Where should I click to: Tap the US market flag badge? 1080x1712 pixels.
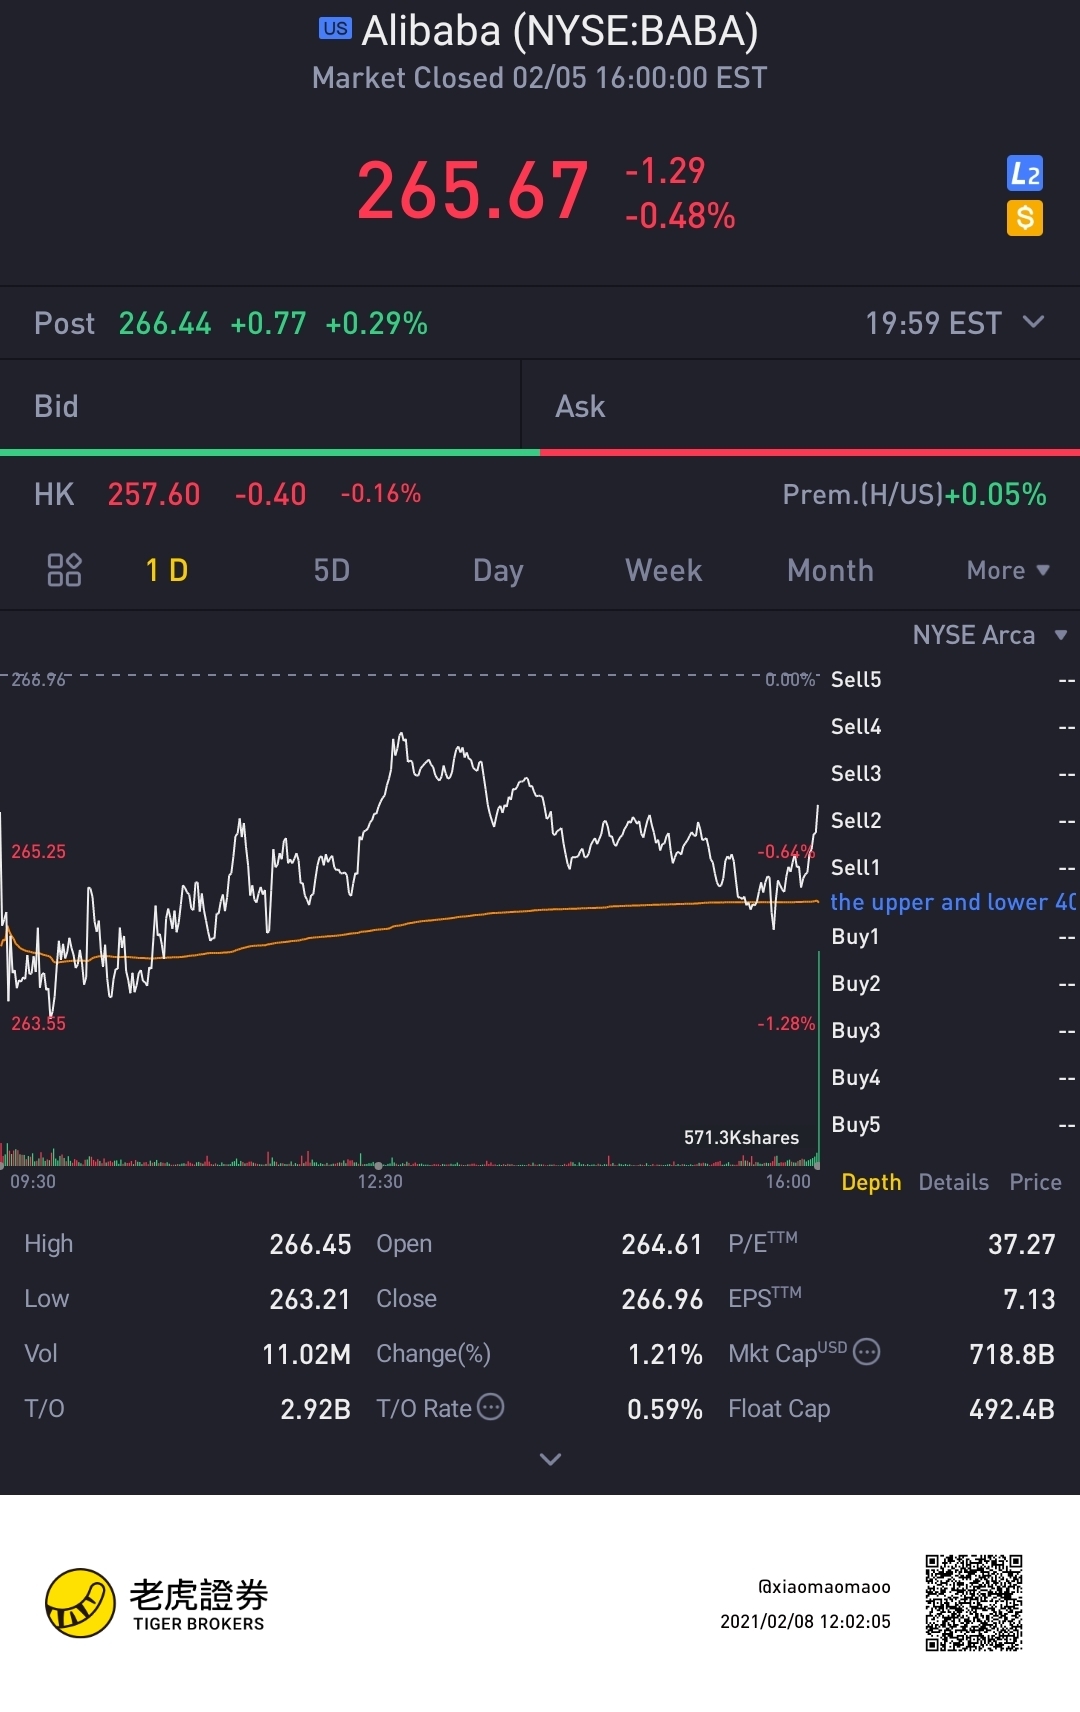pyautogui.click(x=335, y=28)
